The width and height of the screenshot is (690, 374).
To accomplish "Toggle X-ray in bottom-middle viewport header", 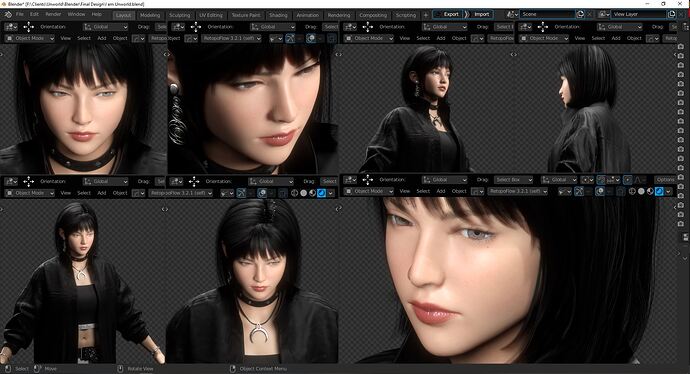I will 283,193.
